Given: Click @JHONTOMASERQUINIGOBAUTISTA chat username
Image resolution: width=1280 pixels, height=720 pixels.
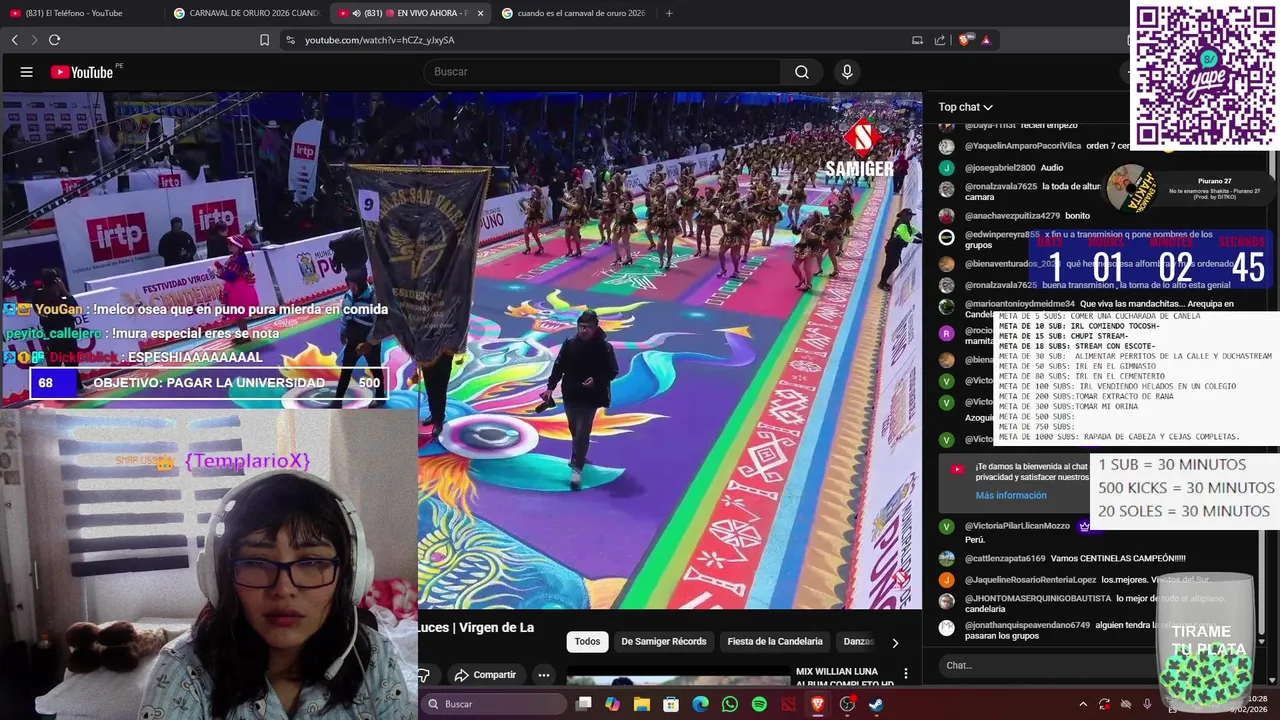Looking at the screenshot, I should tap(1038, 598).
